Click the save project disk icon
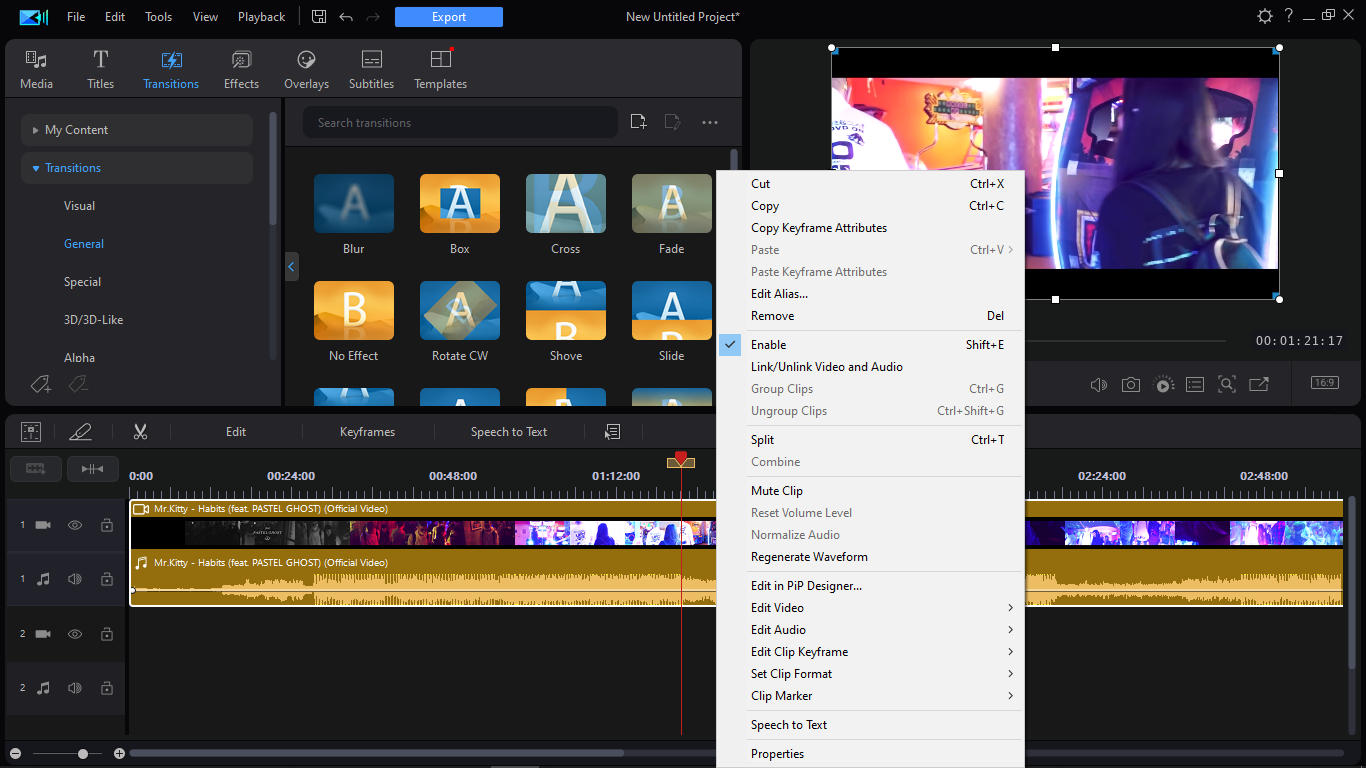The width and height of the screenshot is (1366, 768). coord(319,17)
